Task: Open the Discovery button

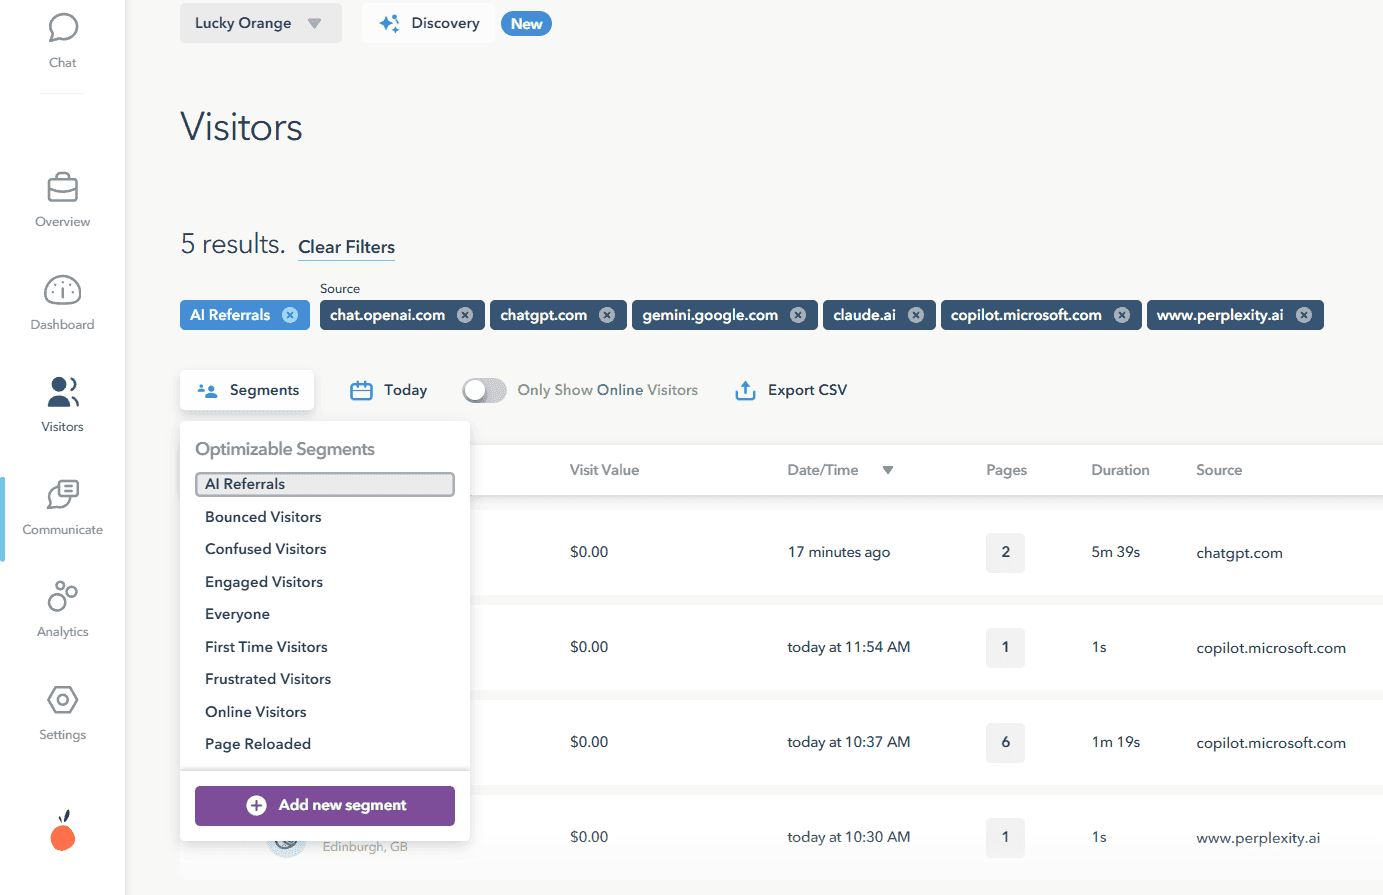Action: (430, 23)
